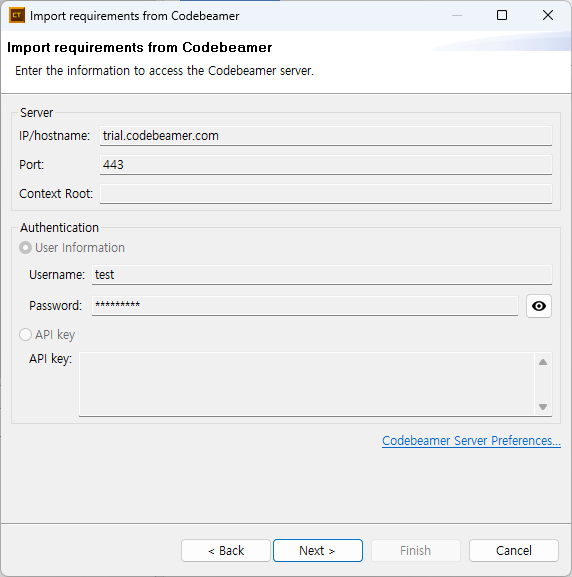The image size is (572, 577).
Task: Click the Codebeamer app icon in title bar
Action: coord(17,15)
